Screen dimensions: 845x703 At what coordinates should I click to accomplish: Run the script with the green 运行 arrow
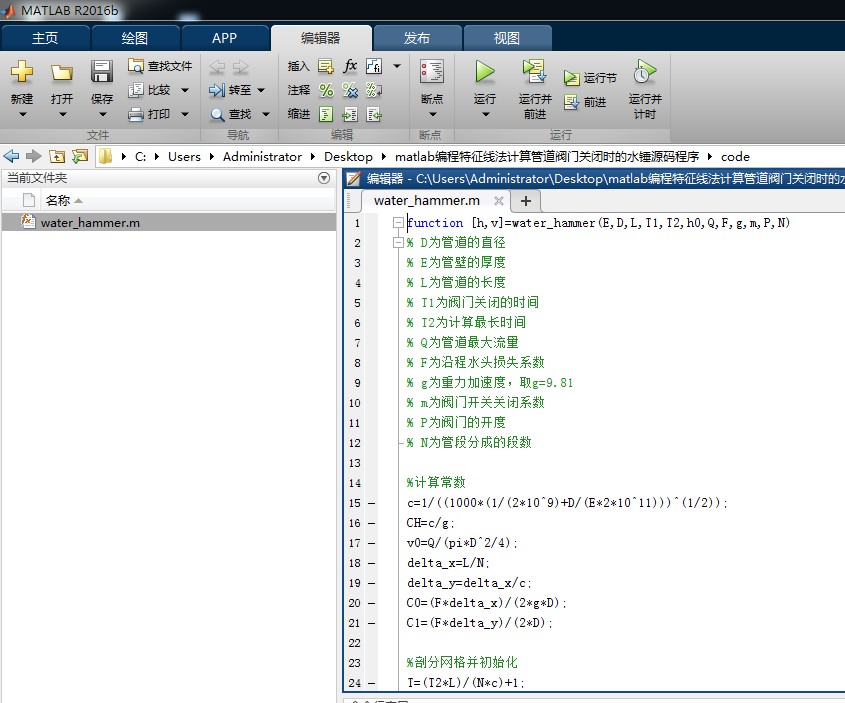pos(484,72)
